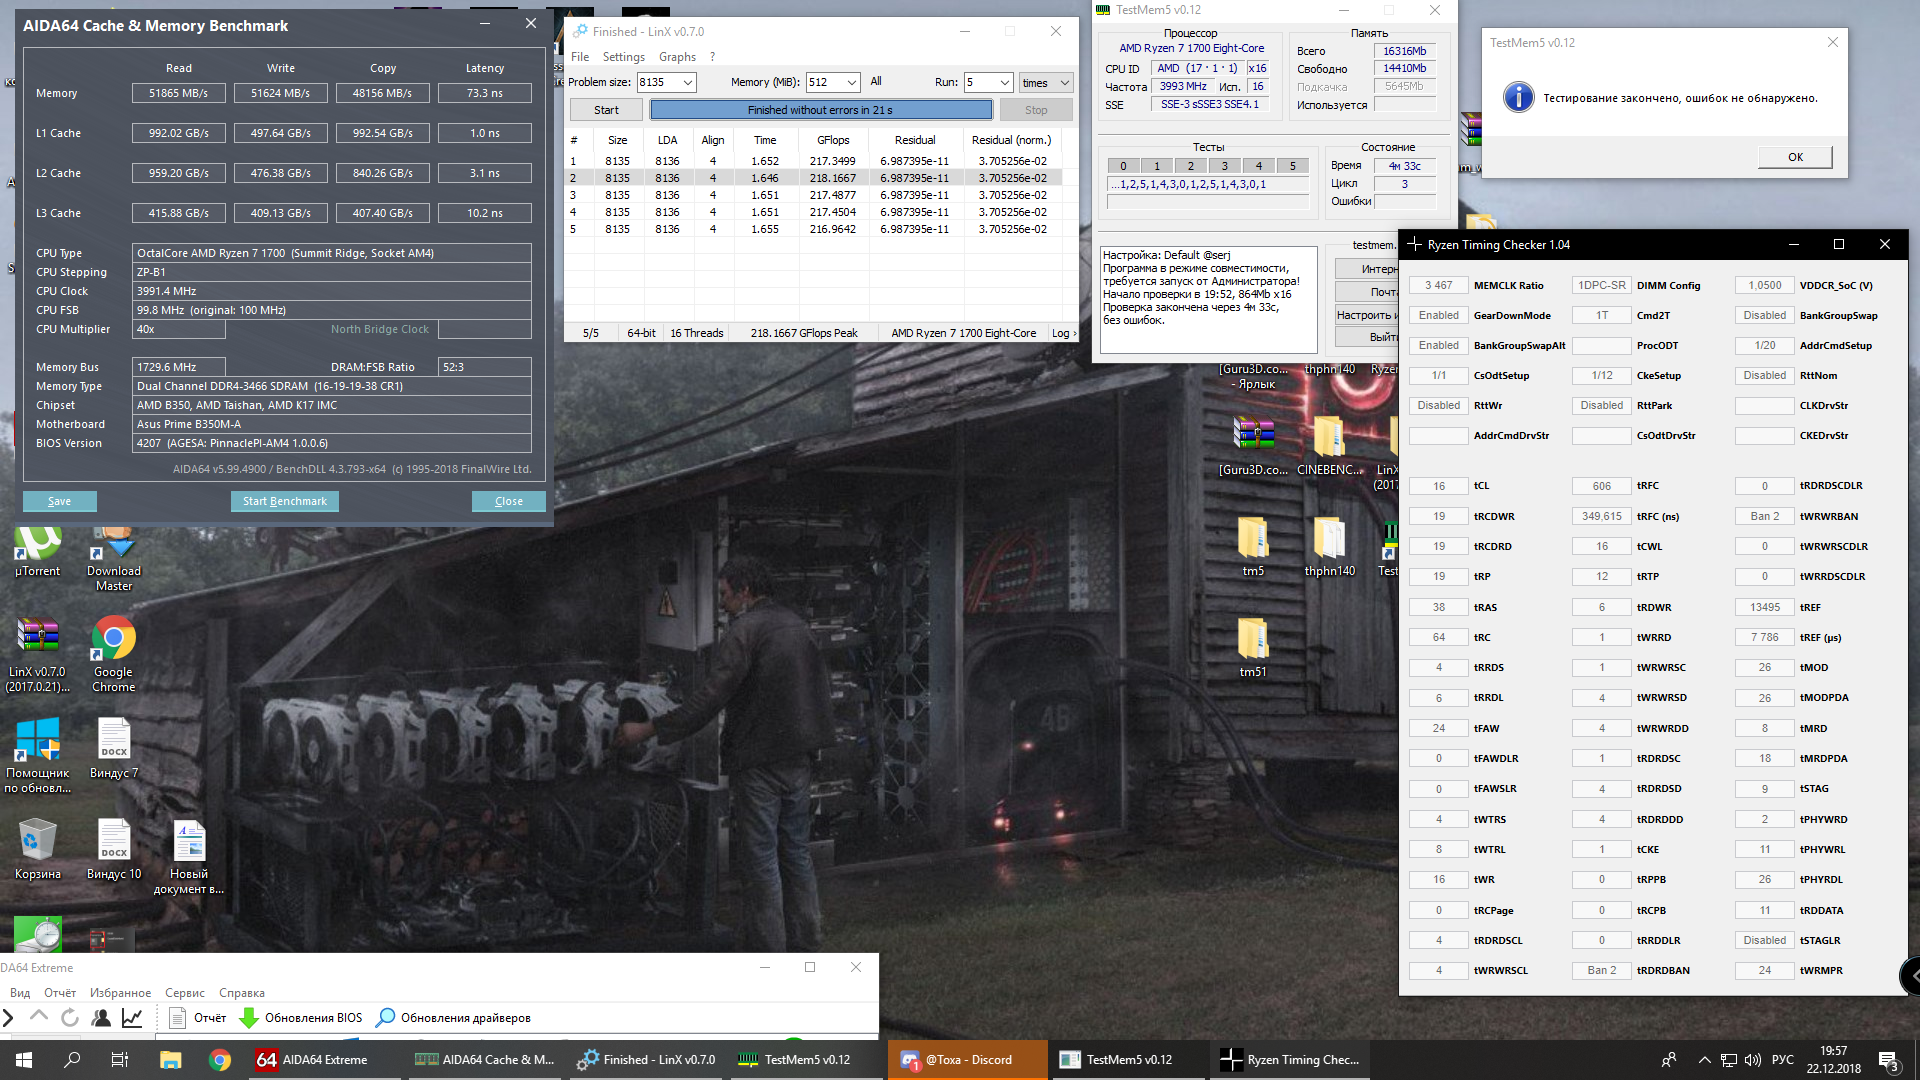Click the AIDA64 refresh toolbar icon

(70, 1018)
